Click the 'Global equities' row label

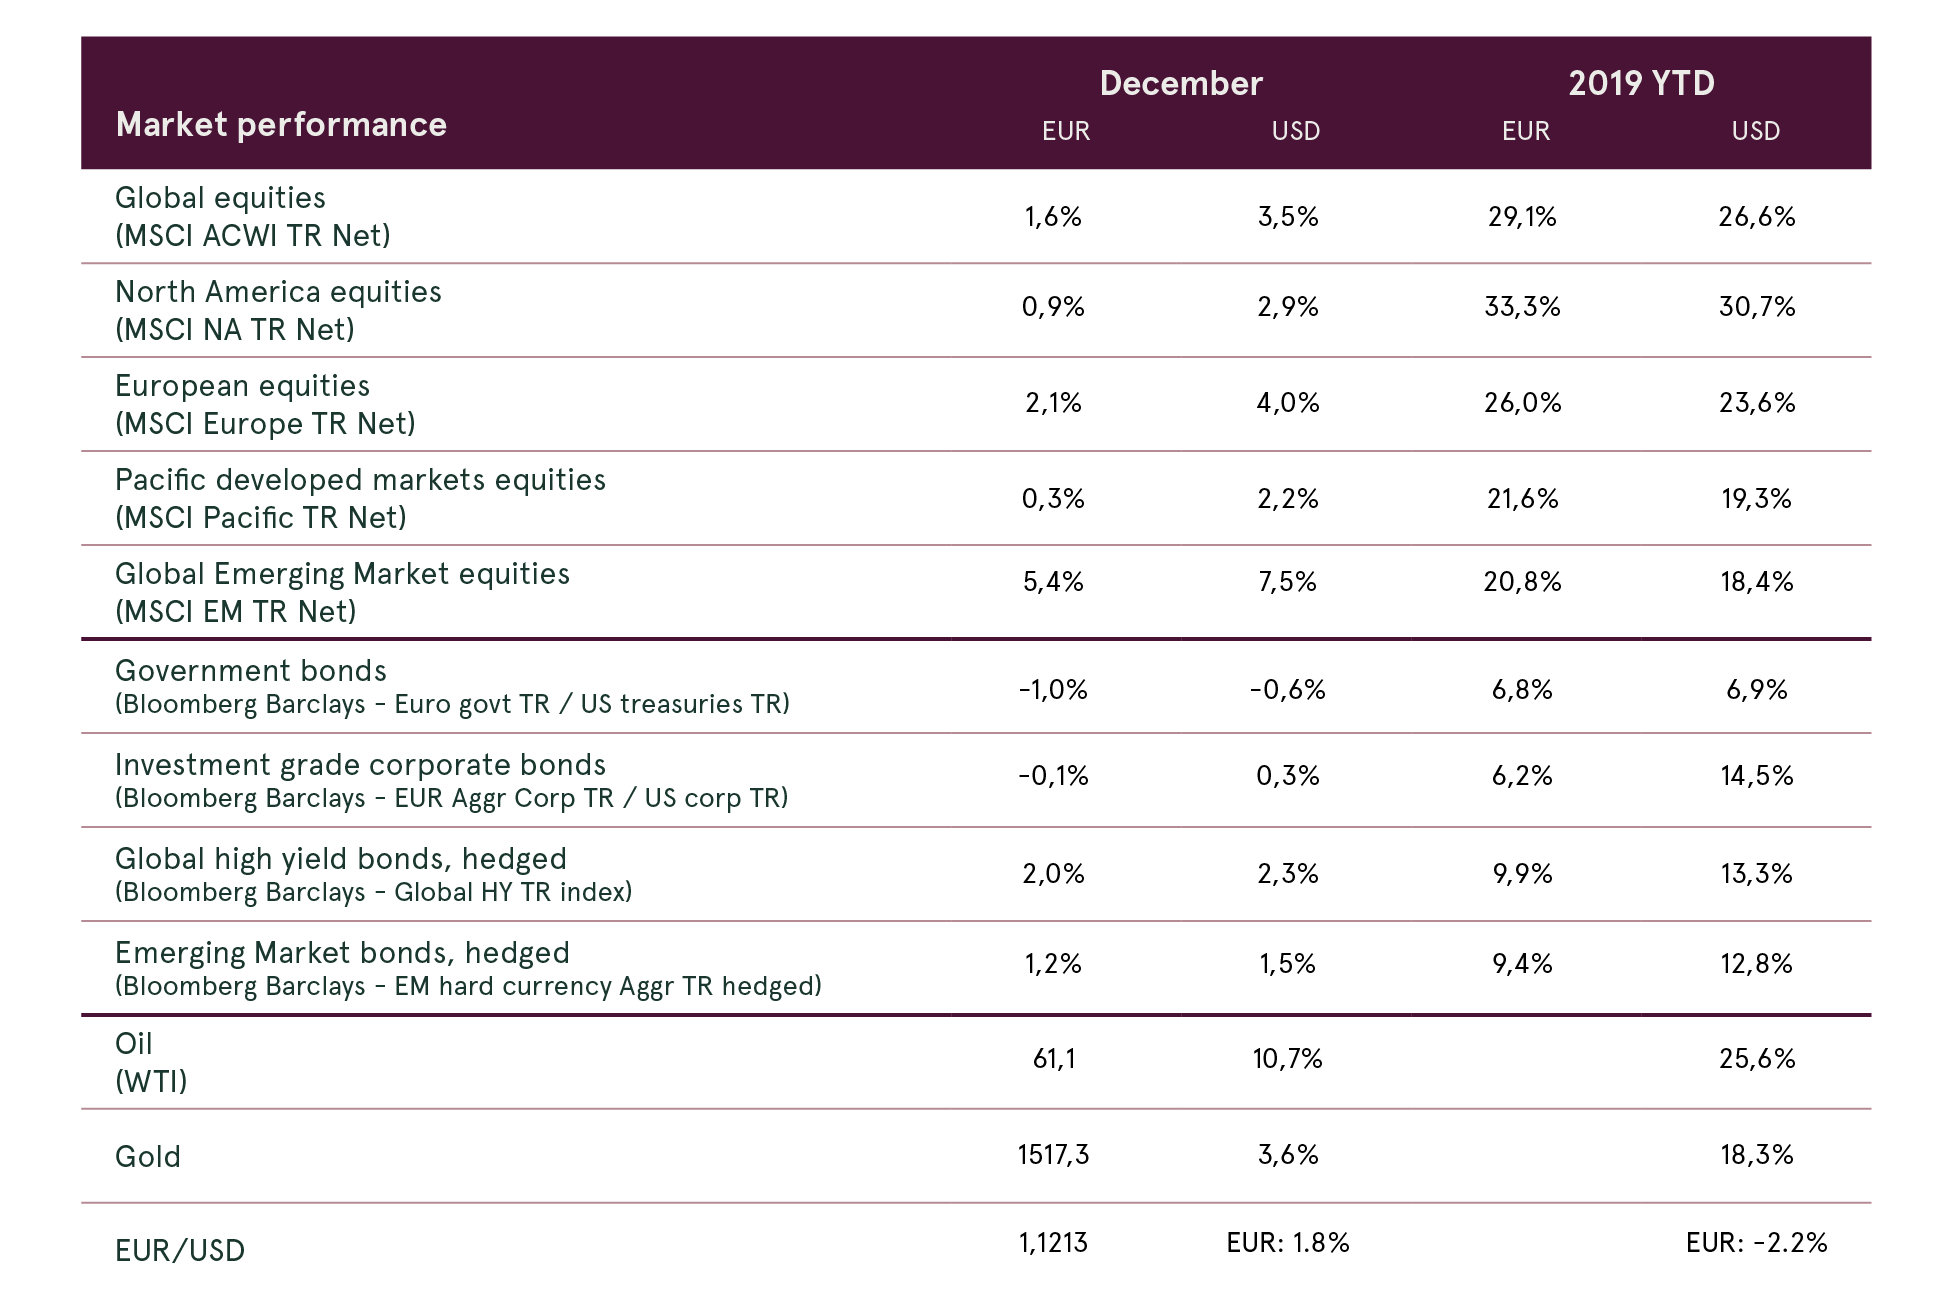[x=220, y=199]
